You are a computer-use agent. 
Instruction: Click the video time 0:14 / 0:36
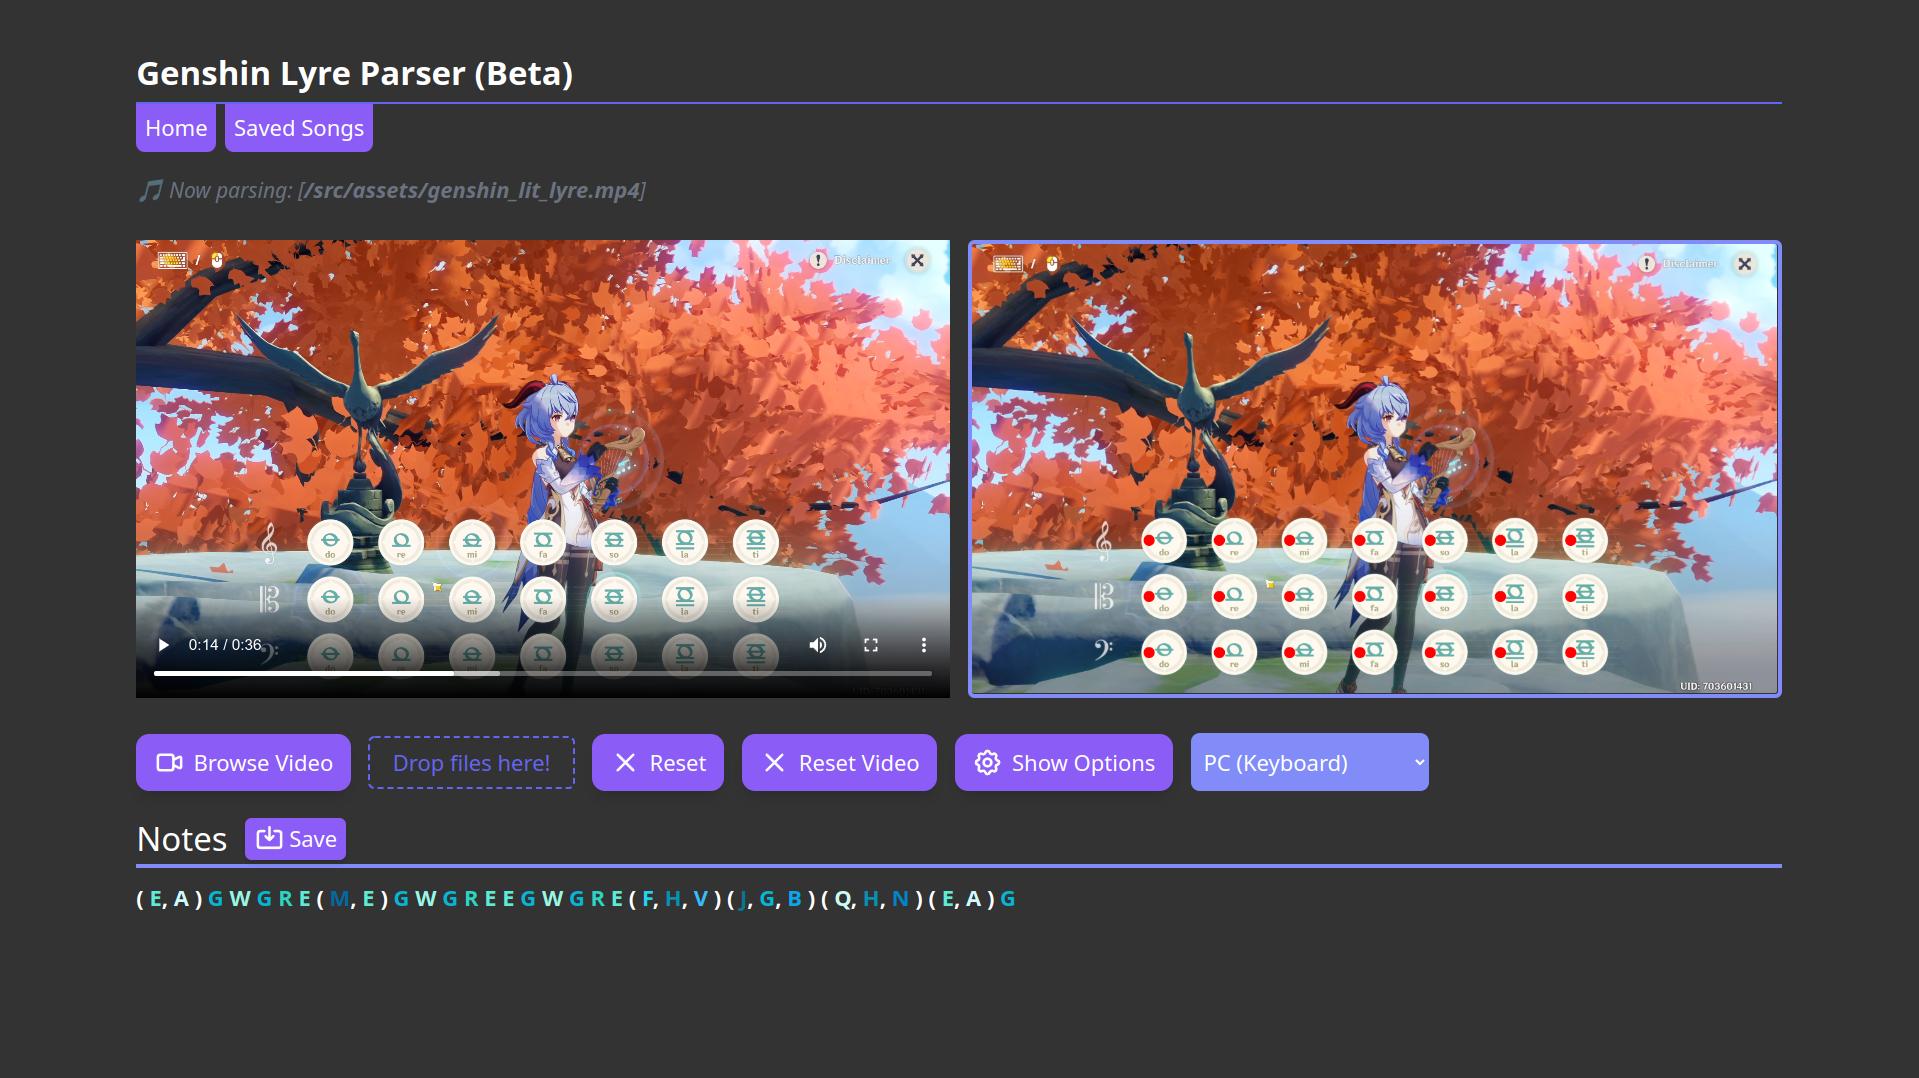pos(225,645)
